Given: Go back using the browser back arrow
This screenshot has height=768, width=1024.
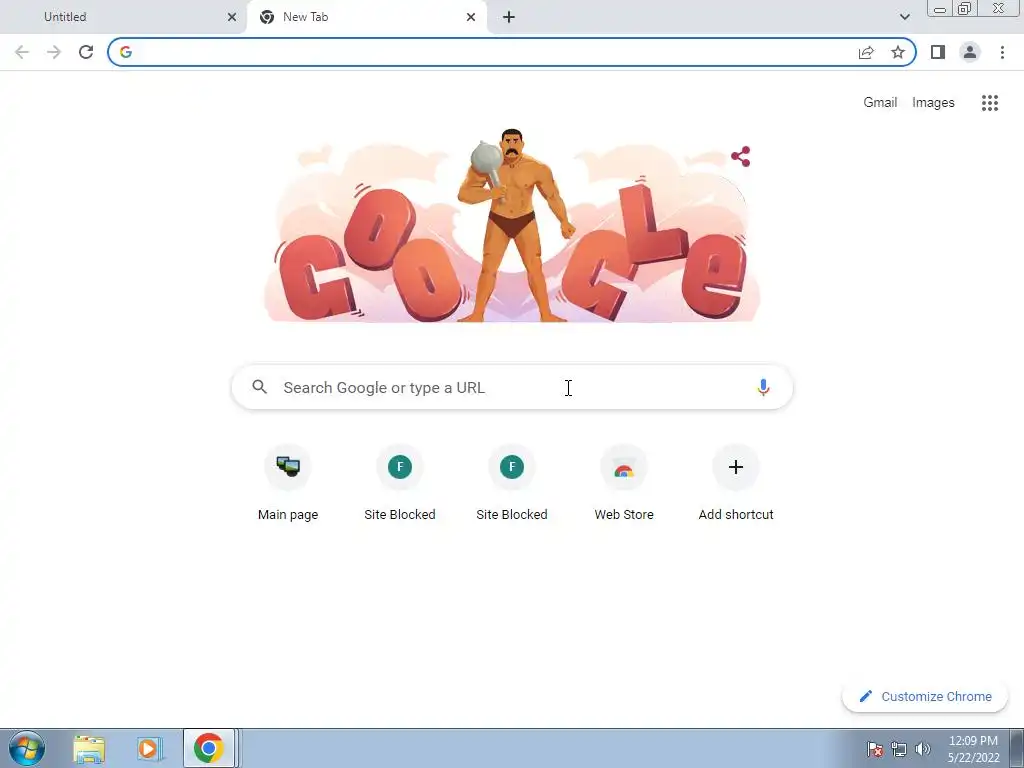Looking at the screenshot, I should (x=22, y=52).
